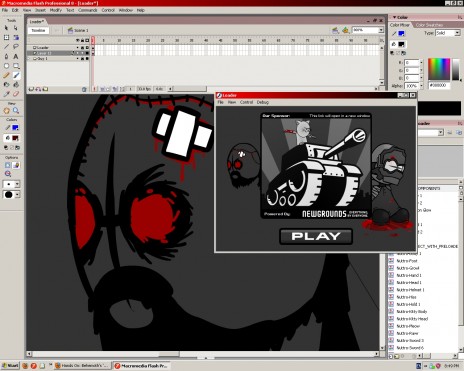Toggle Onion Skin in the timeline

[x=103, y=89]
